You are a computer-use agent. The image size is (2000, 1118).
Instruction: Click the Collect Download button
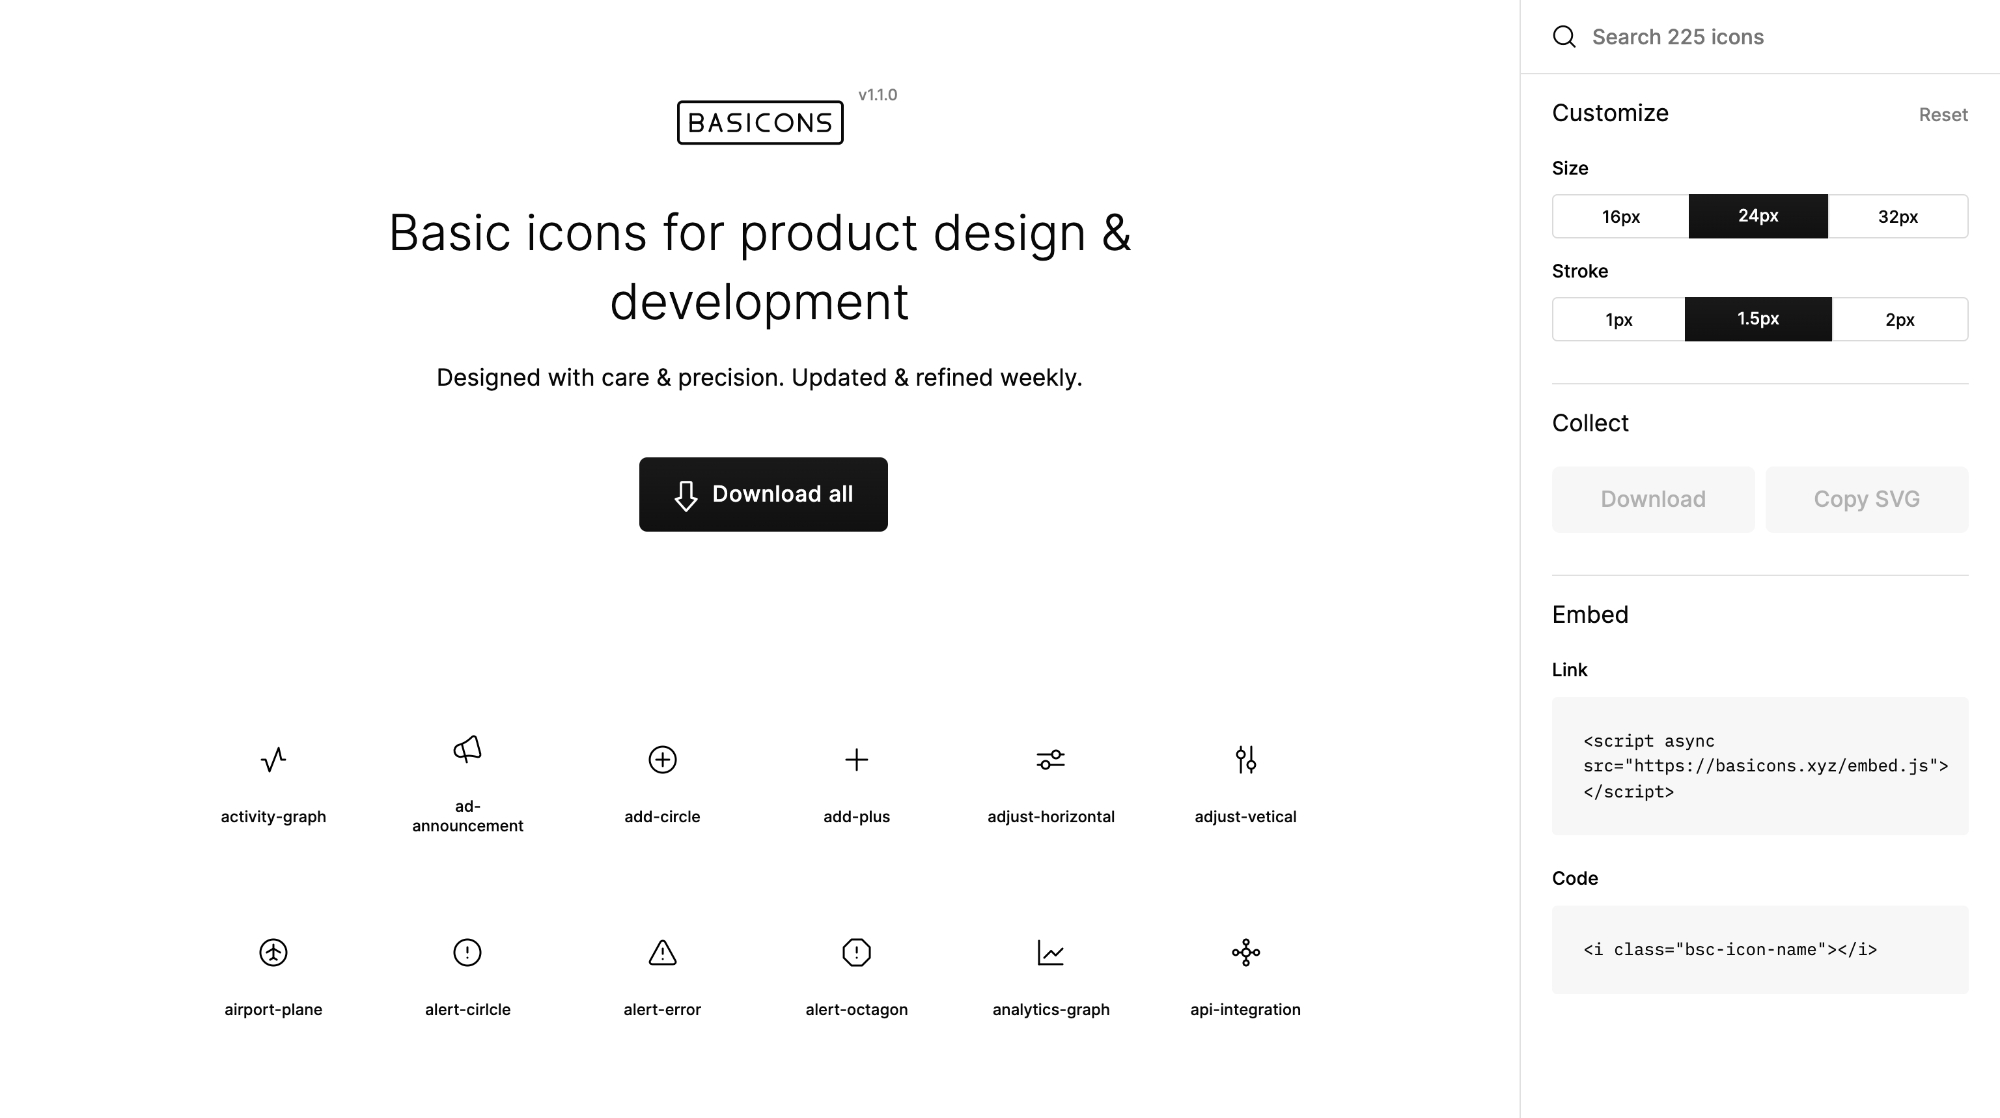[x=1652, y=499]
